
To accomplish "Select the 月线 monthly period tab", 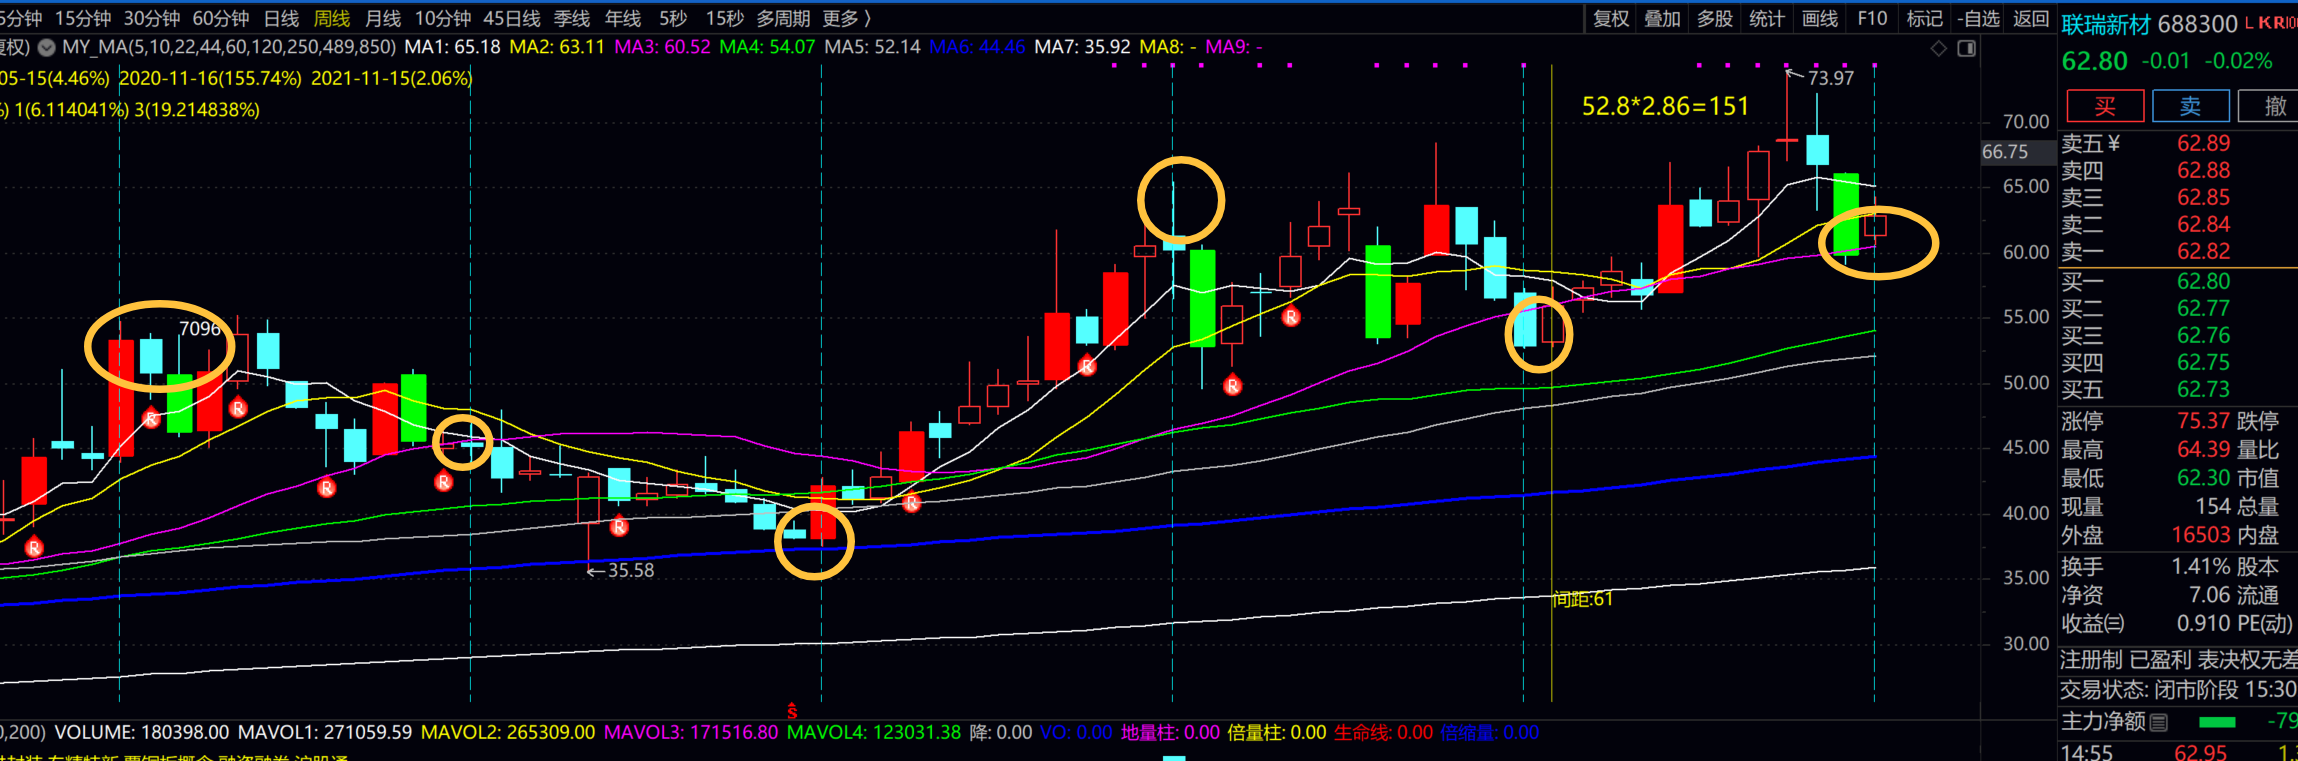I will 383,18.
